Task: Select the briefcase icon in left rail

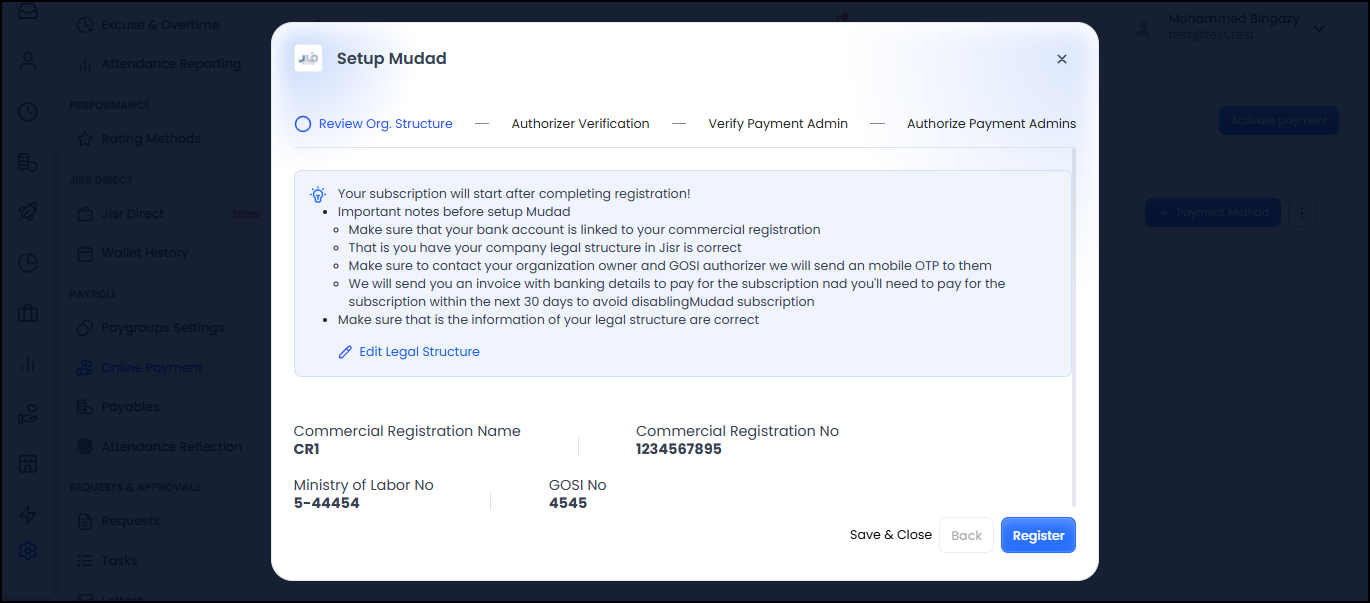Action: coord(28,314)
